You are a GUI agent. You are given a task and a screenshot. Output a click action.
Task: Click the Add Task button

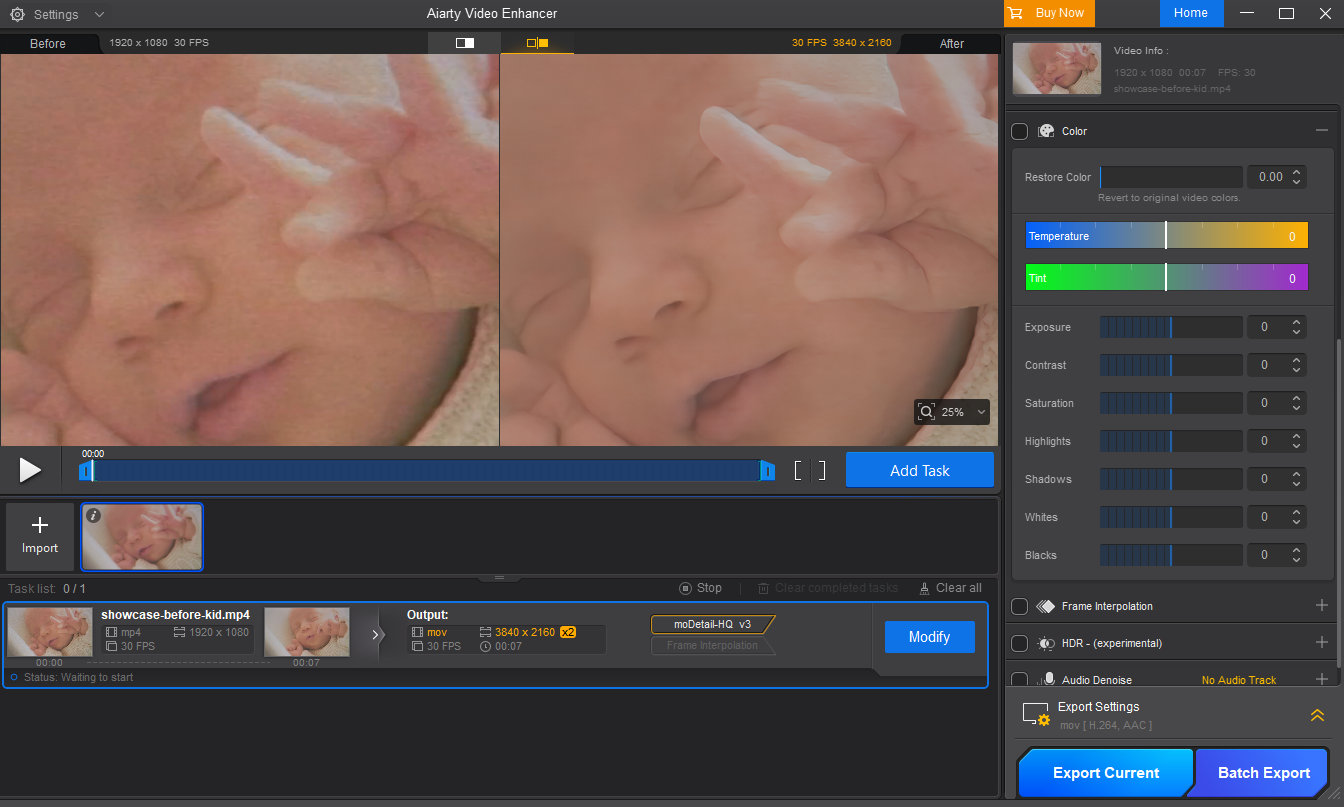coord(919,469)
